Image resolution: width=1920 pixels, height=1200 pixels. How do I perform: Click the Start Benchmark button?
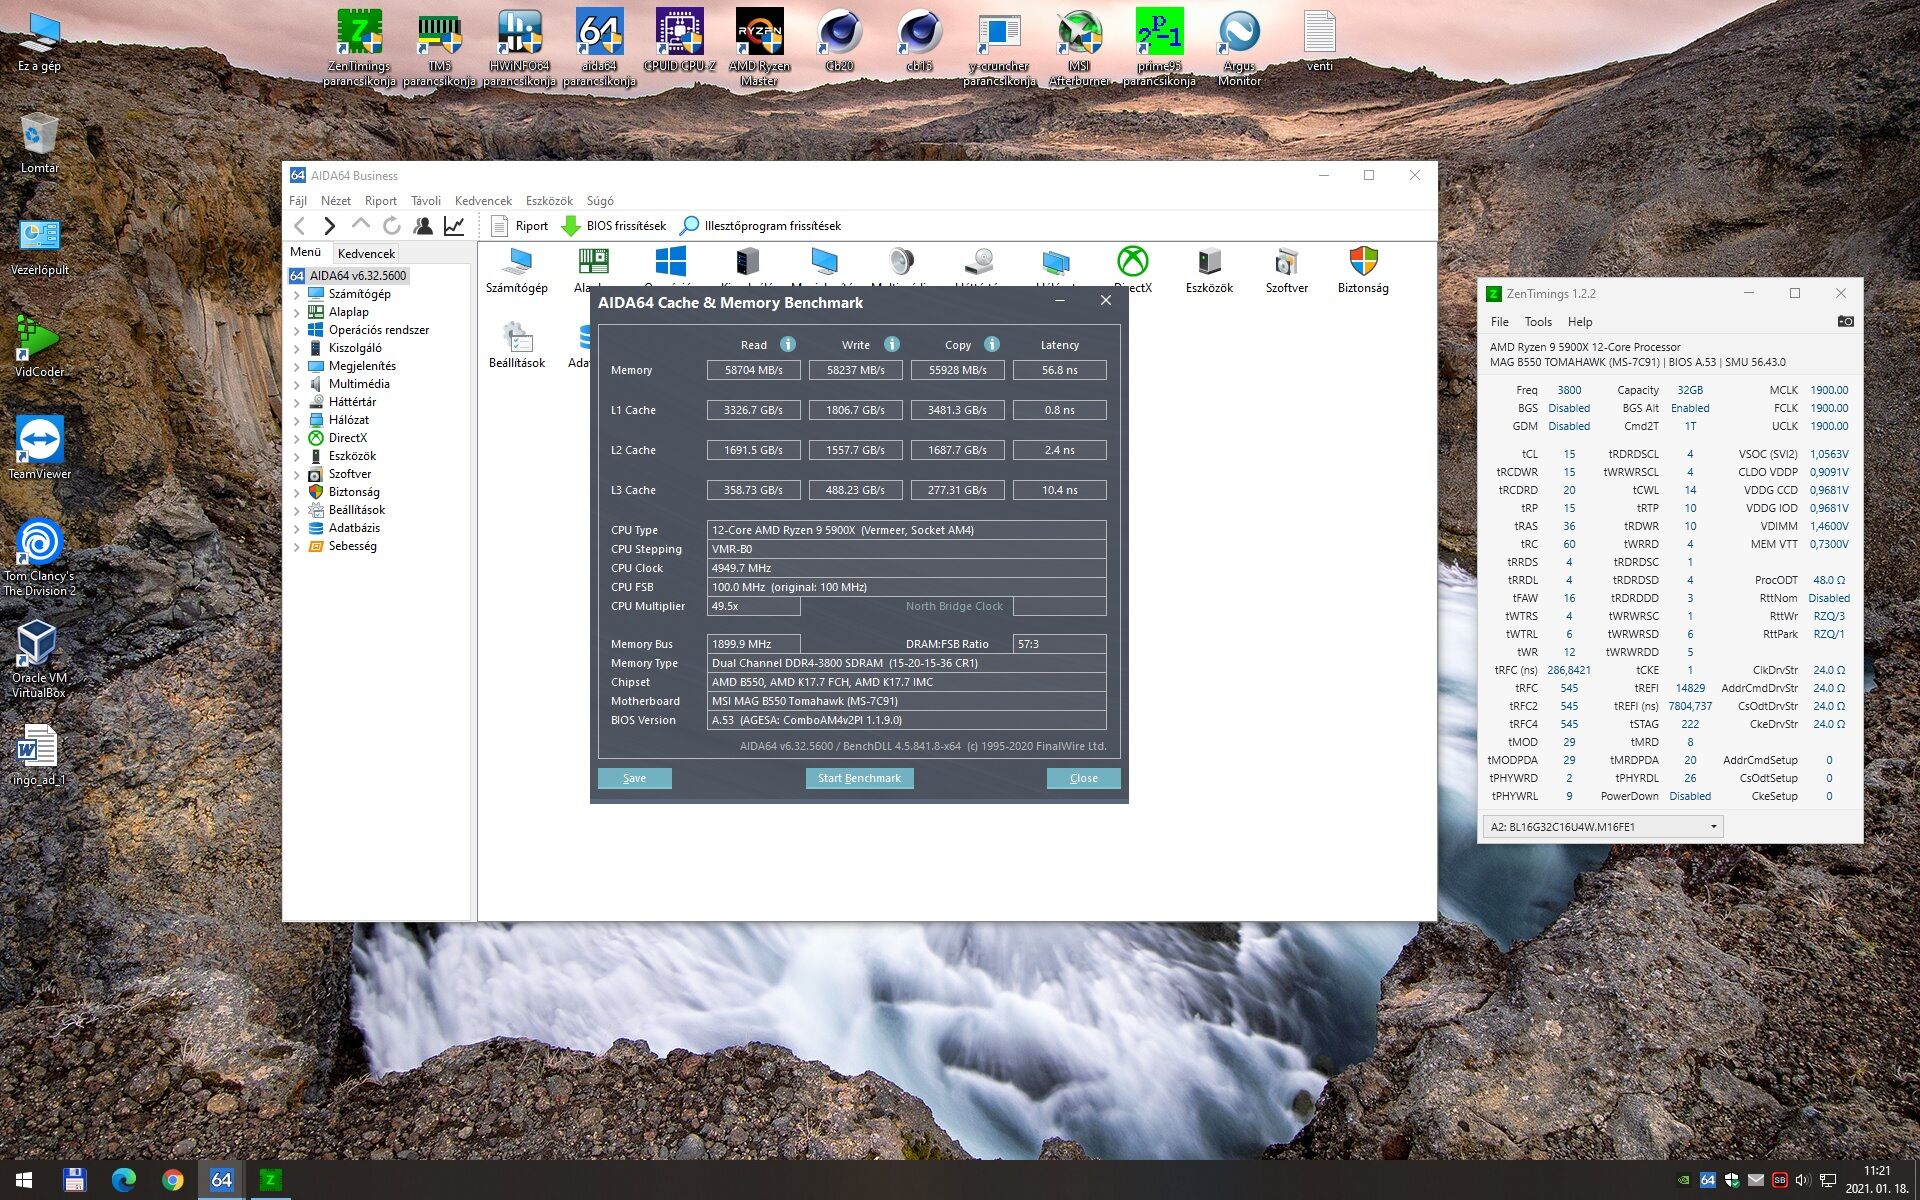coord(859,778)
